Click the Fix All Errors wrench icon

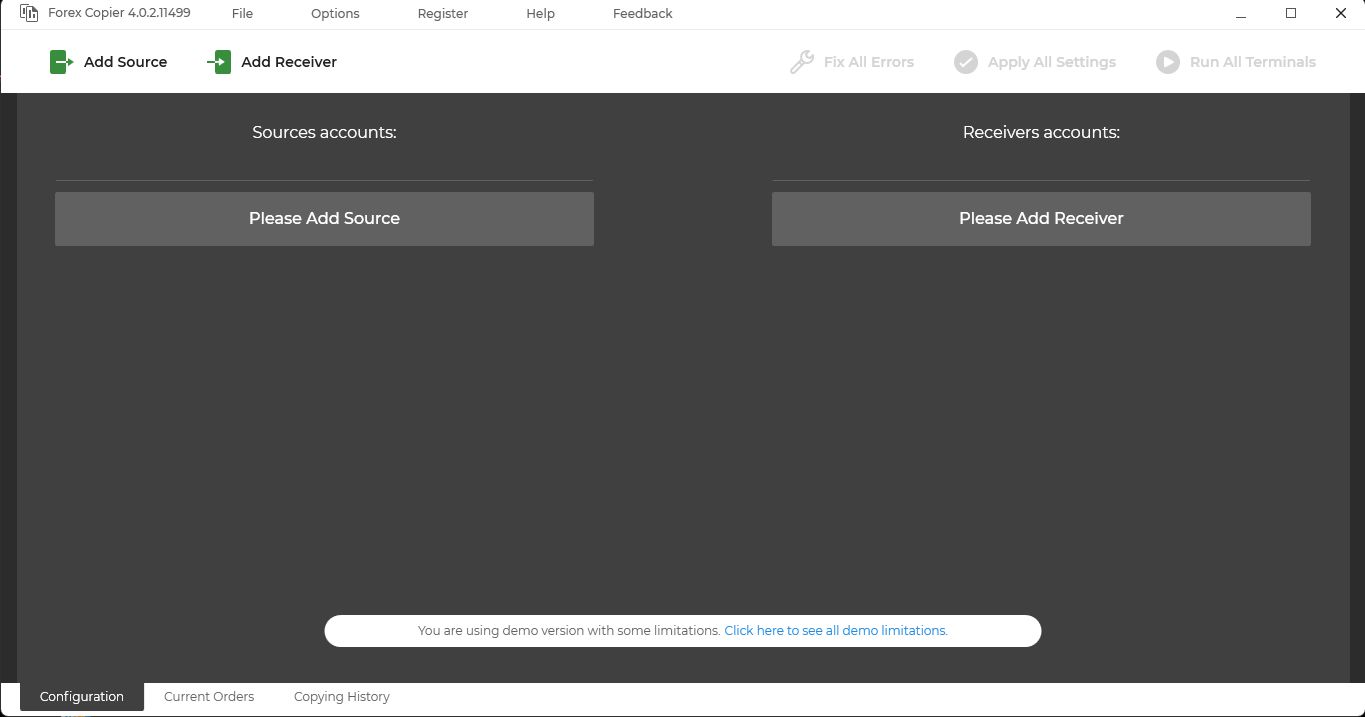click(x=801, y=61)
